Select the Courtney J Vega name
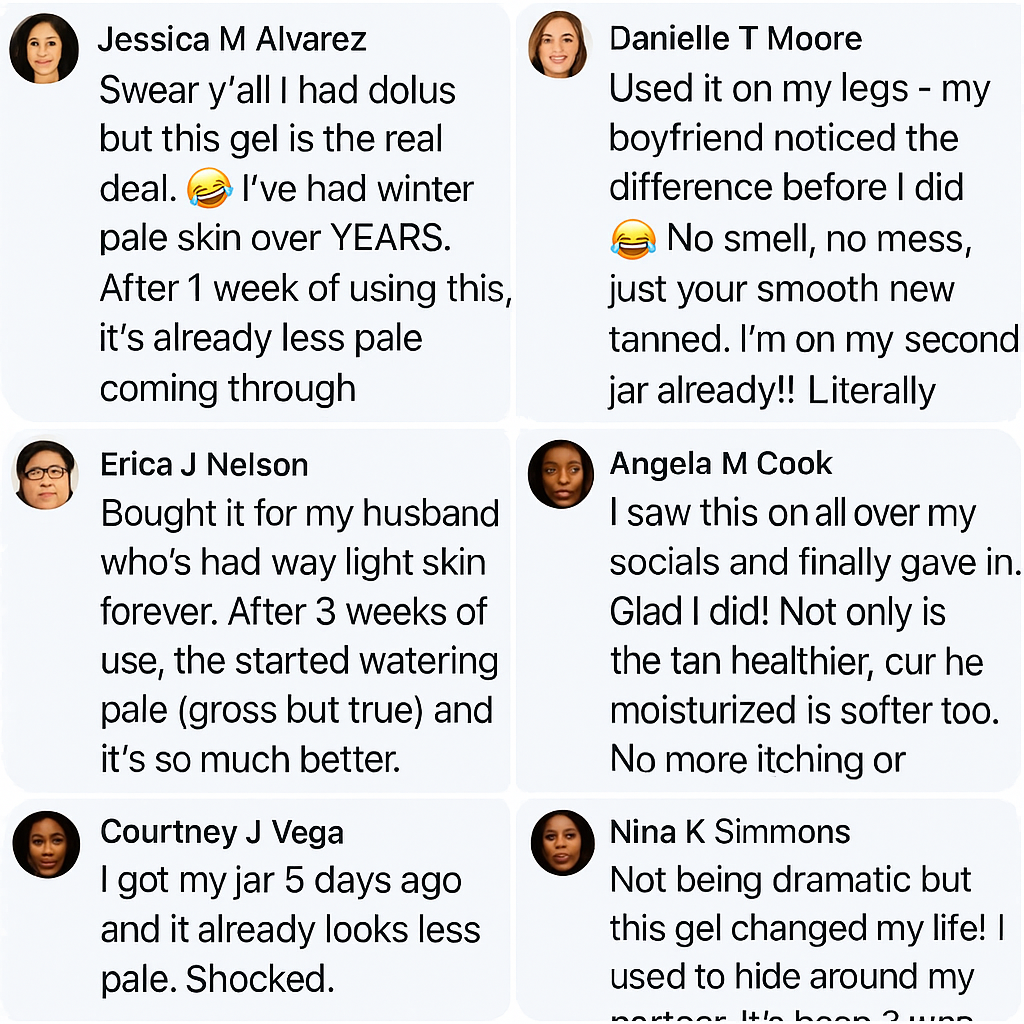1024x1024 pixels. pos(222,833)
